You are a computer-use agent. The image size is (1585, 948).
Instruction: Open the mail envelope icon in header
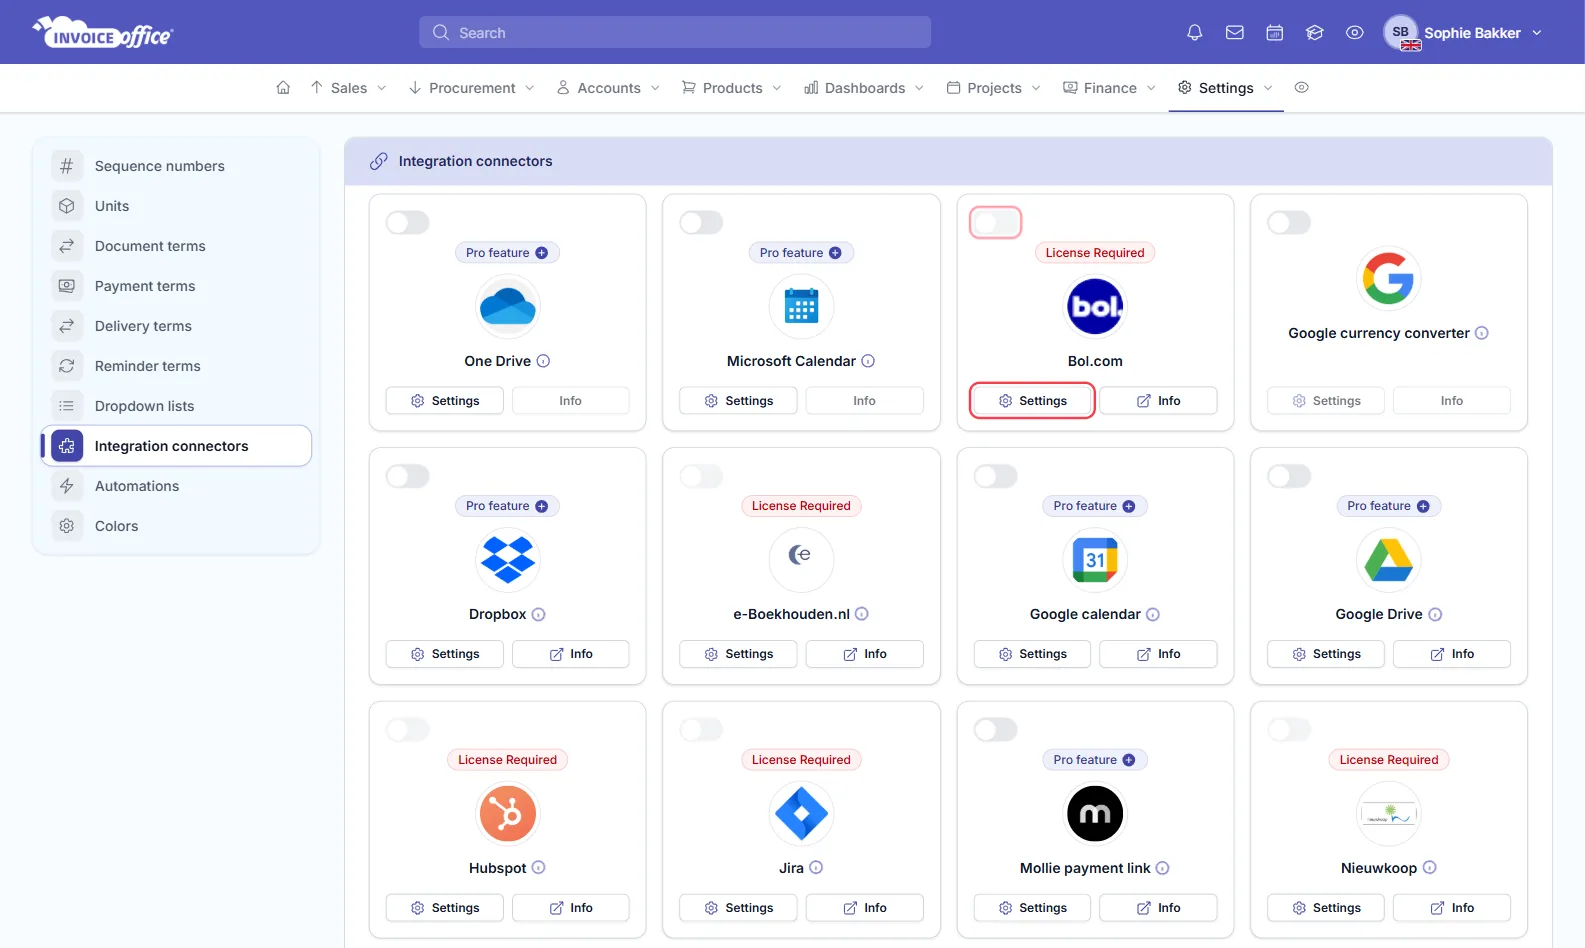1235,33
